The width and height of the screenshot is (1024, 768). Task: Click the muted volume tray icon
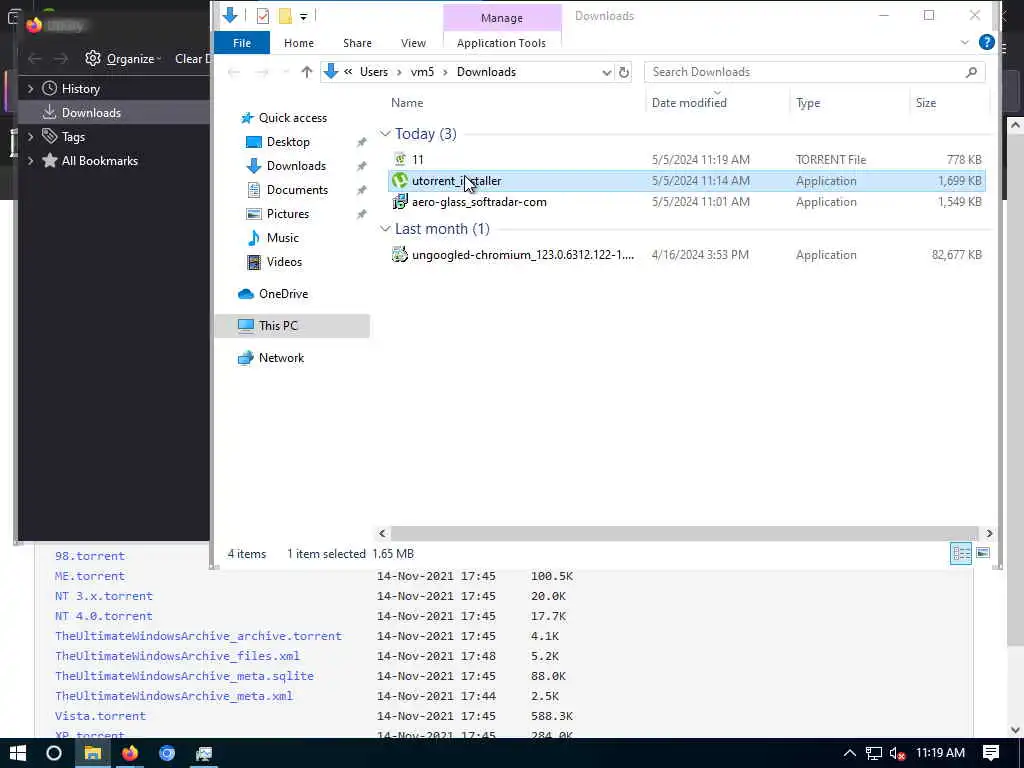pos(897,753)
